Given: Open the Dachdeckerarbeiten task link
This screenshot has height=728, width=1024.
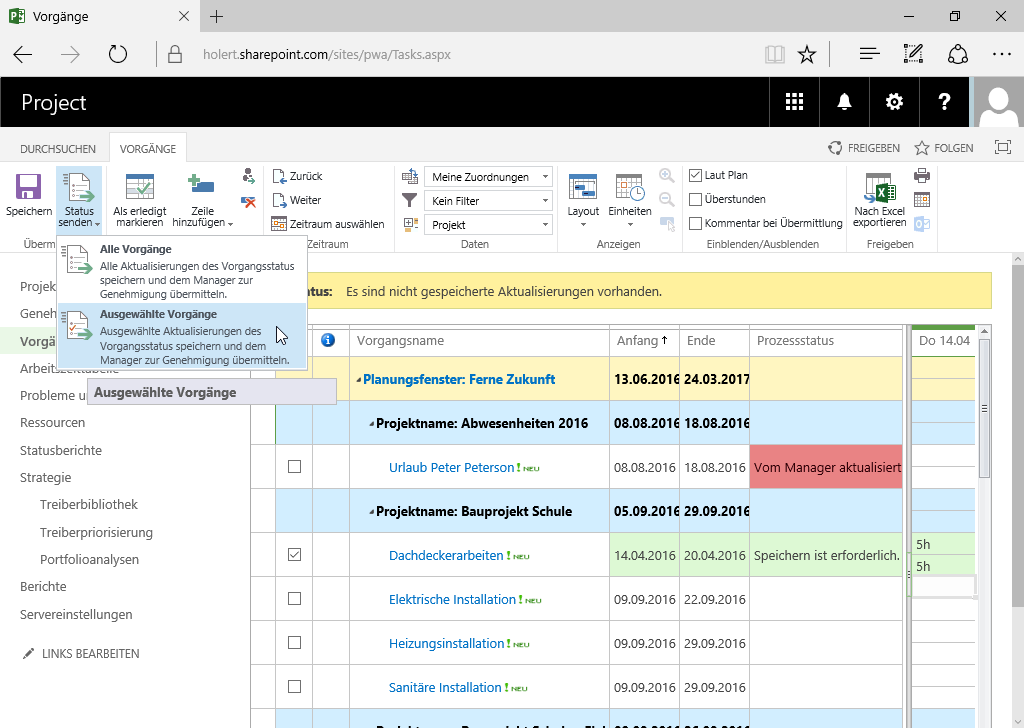Looking at the screenshot, I should point(446,556).
